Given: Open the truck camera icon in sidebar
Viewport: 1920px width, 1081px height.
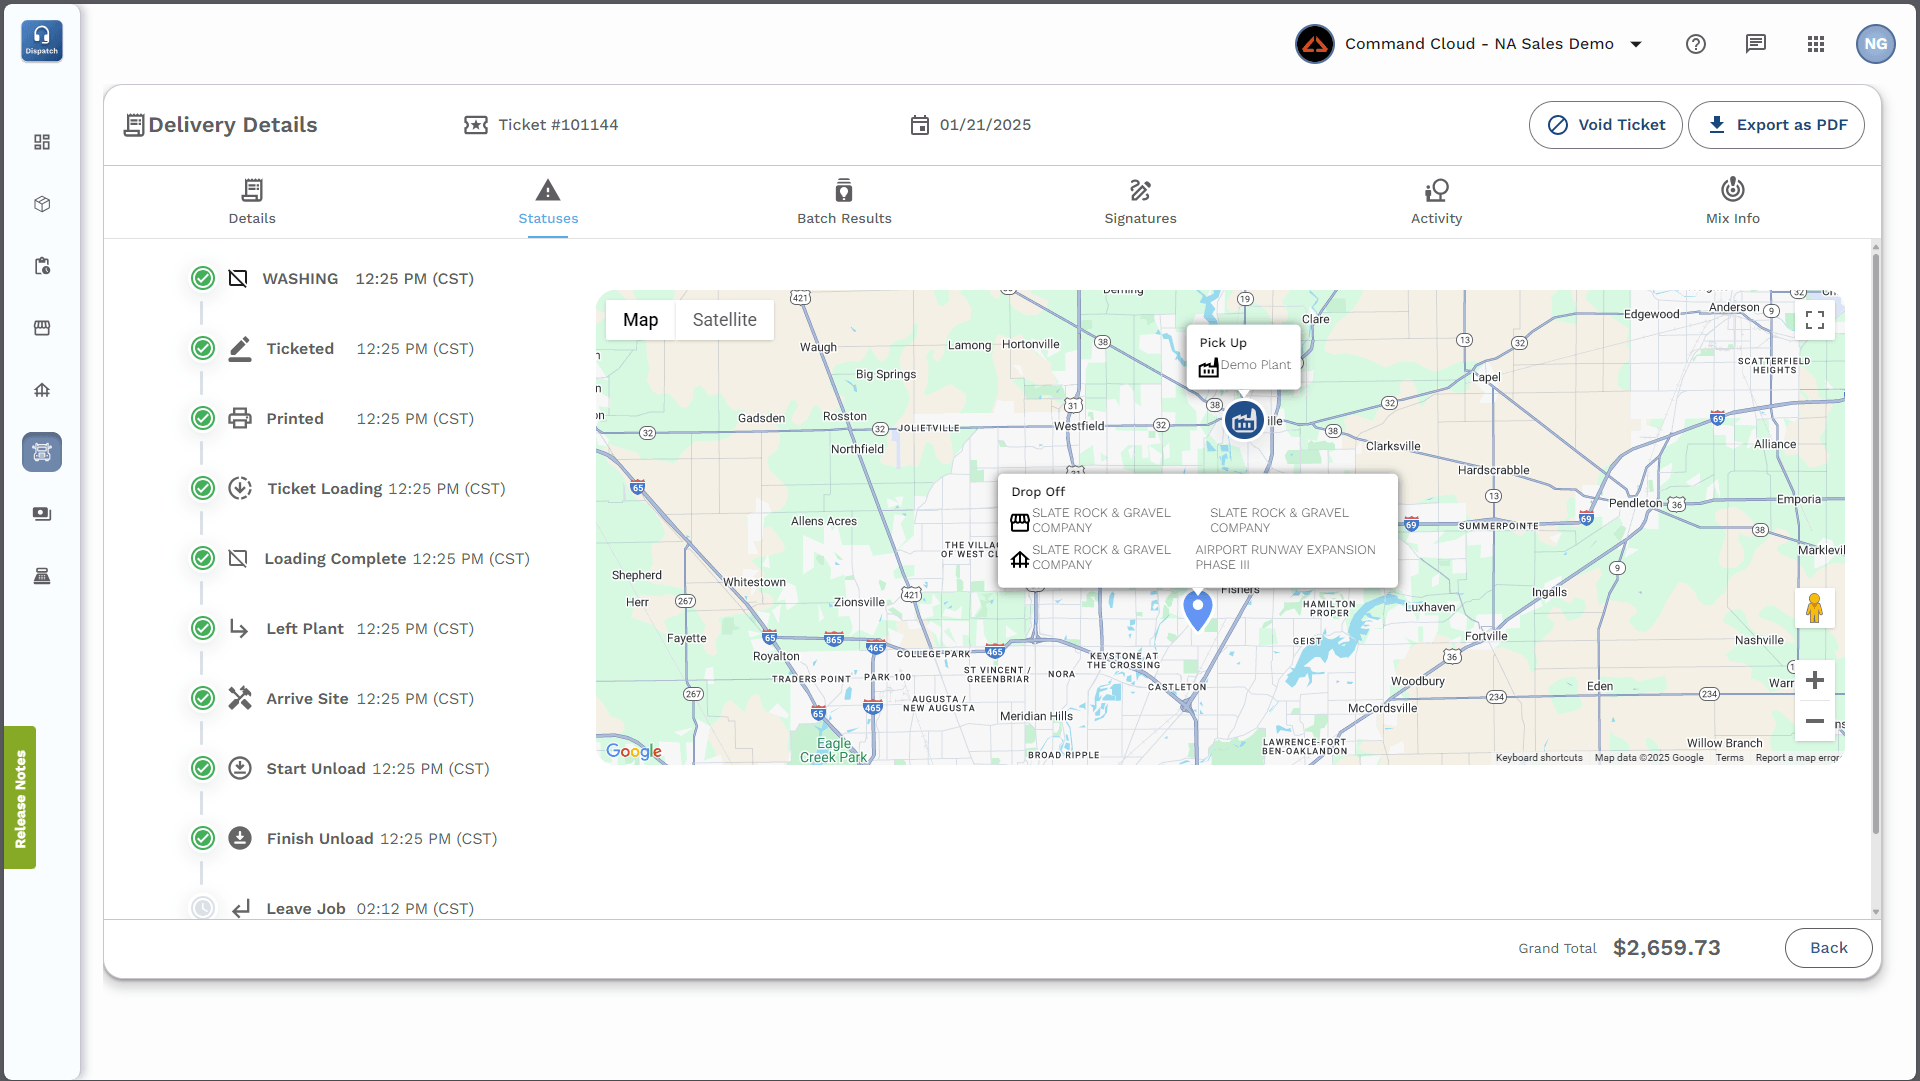Looking at the screenshot, I should (42, 514).
